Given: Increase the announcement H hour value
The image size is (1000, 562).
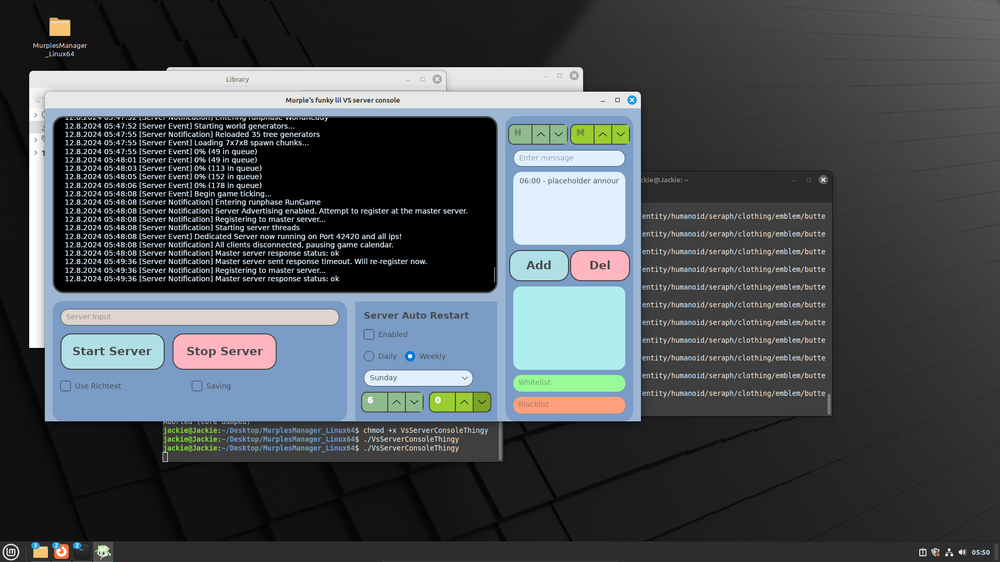Looking at the screenshot, I should point(541,133).
